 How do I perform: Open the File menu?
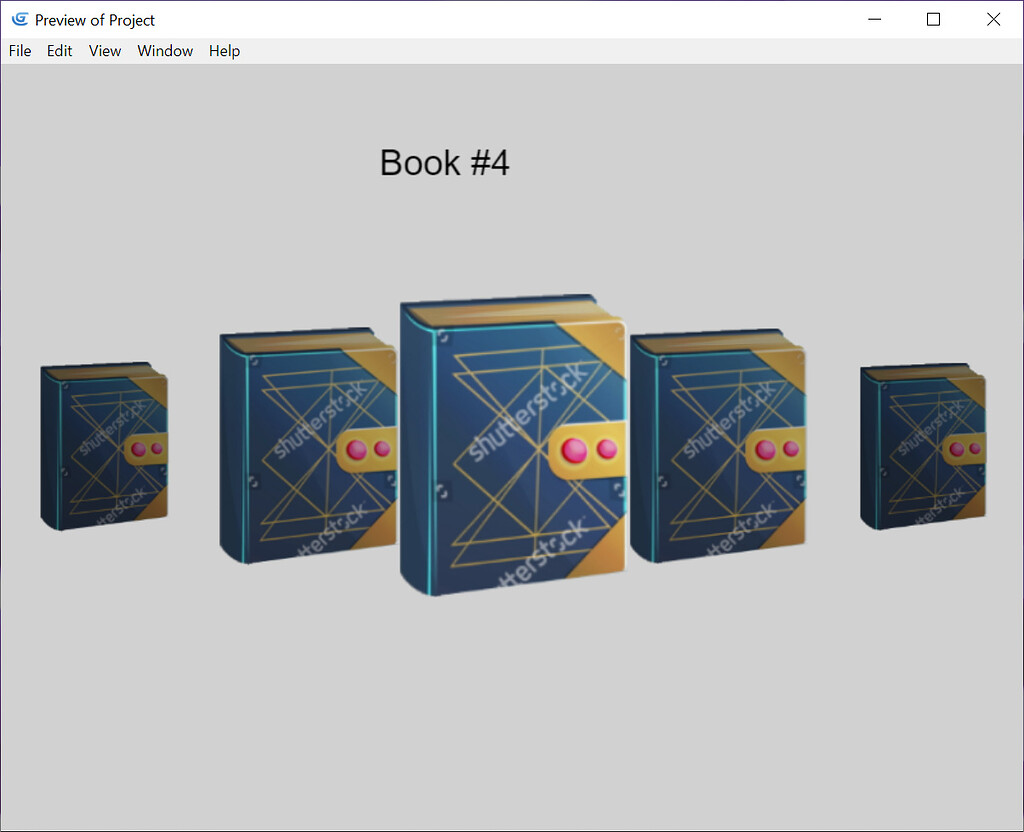pyautogui.click(x=19, y=50)
